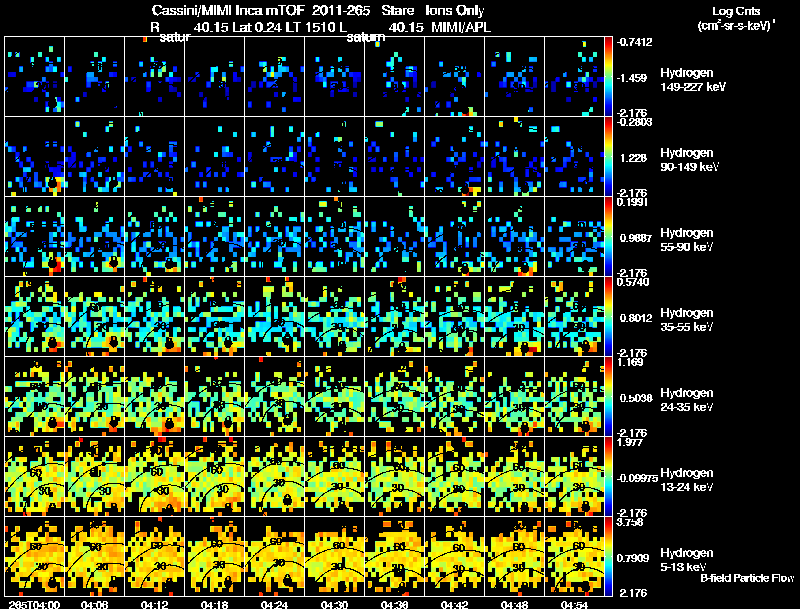Screen dimensions: 800x609
Task: Click the 265T04:00 time label
Action: tap(34, 604)
